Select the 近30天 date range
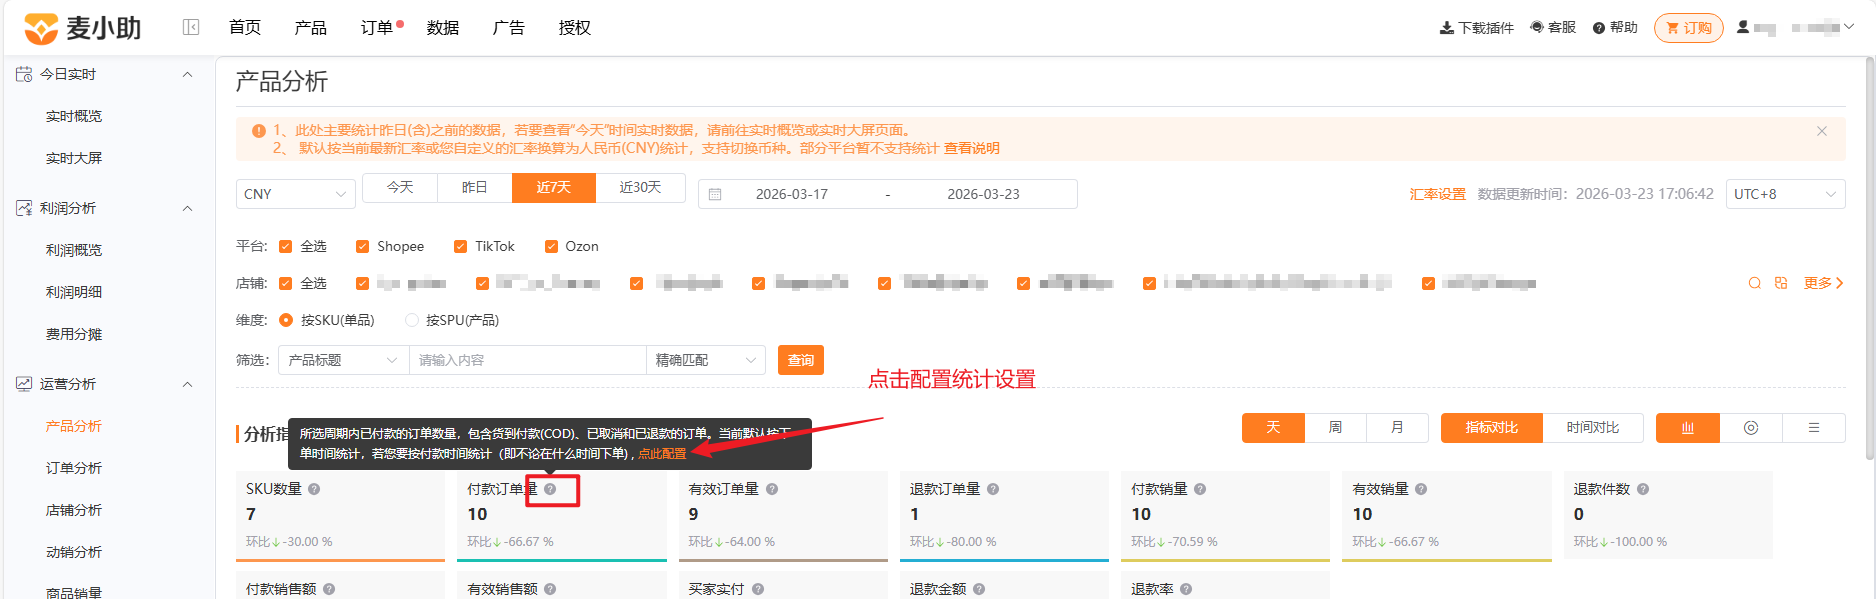Screen dimensions: 1876x599 (640, 188)
